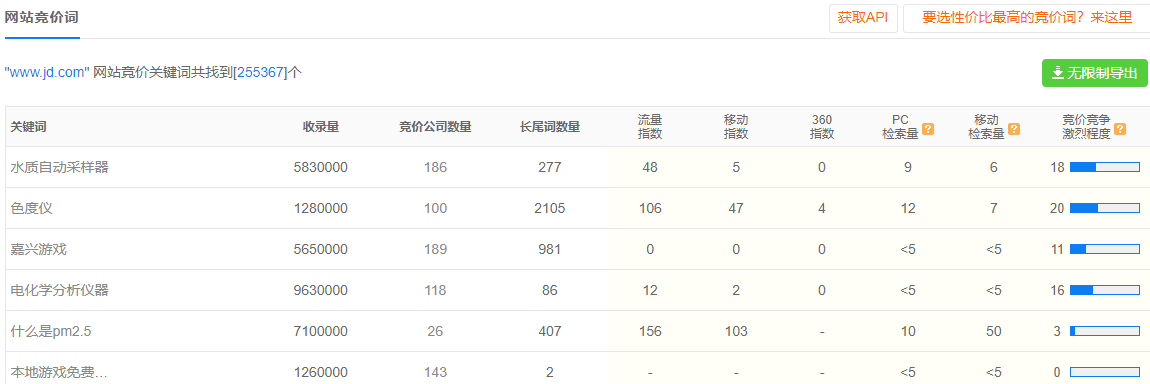This screenshot has height=384, width=1150.
Task: Open the www.jd.com link
Action: pos(48,73)
